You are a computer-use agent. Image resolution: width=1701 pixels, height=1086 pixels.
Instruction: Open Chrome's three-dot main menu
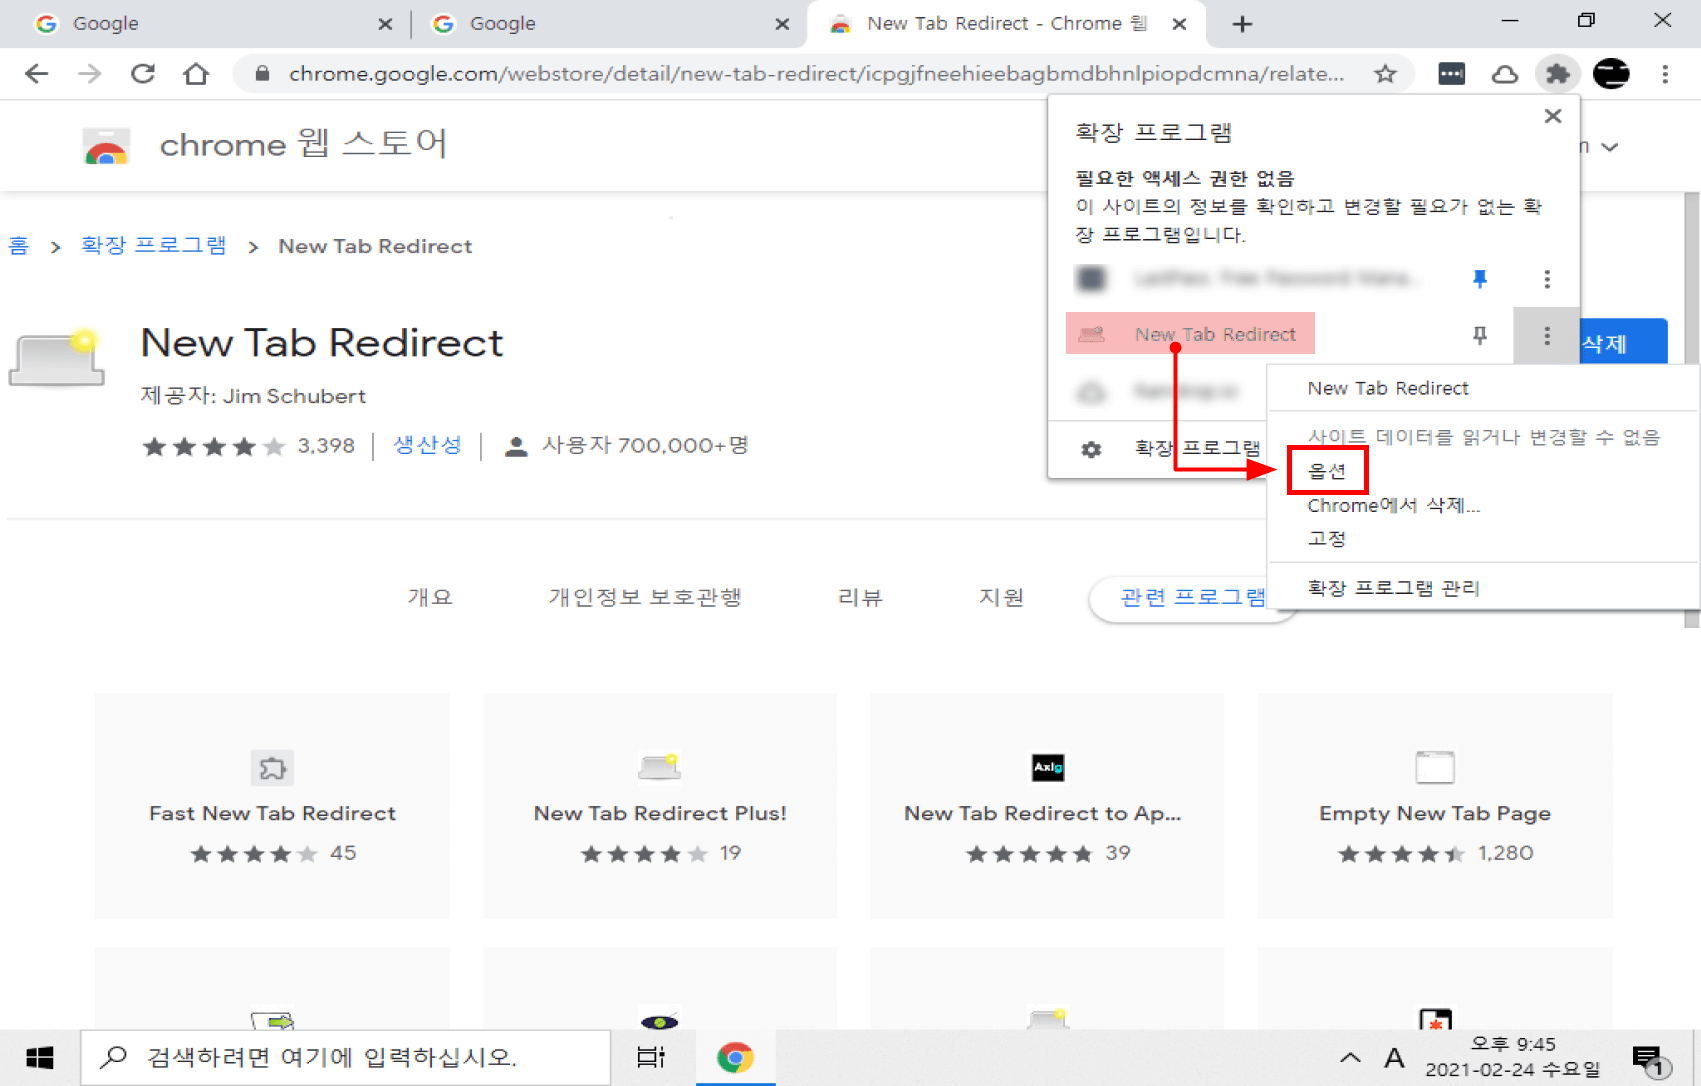[1665, 73]
